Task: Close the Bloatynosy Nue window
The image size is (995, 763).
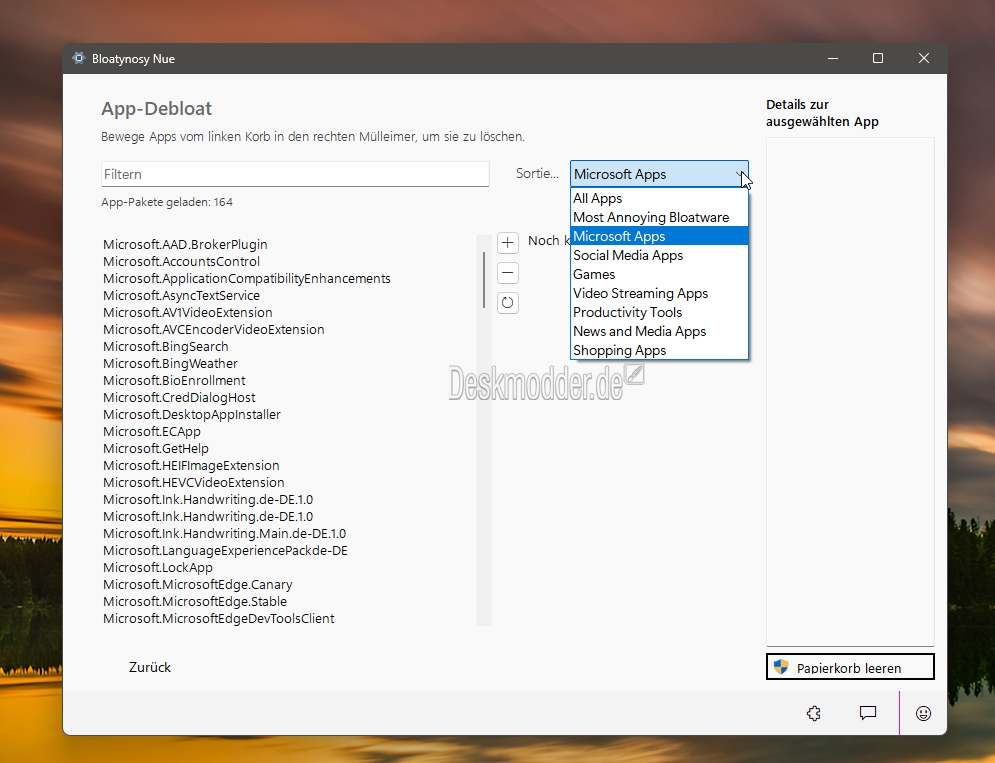Action: pos(924,58)
